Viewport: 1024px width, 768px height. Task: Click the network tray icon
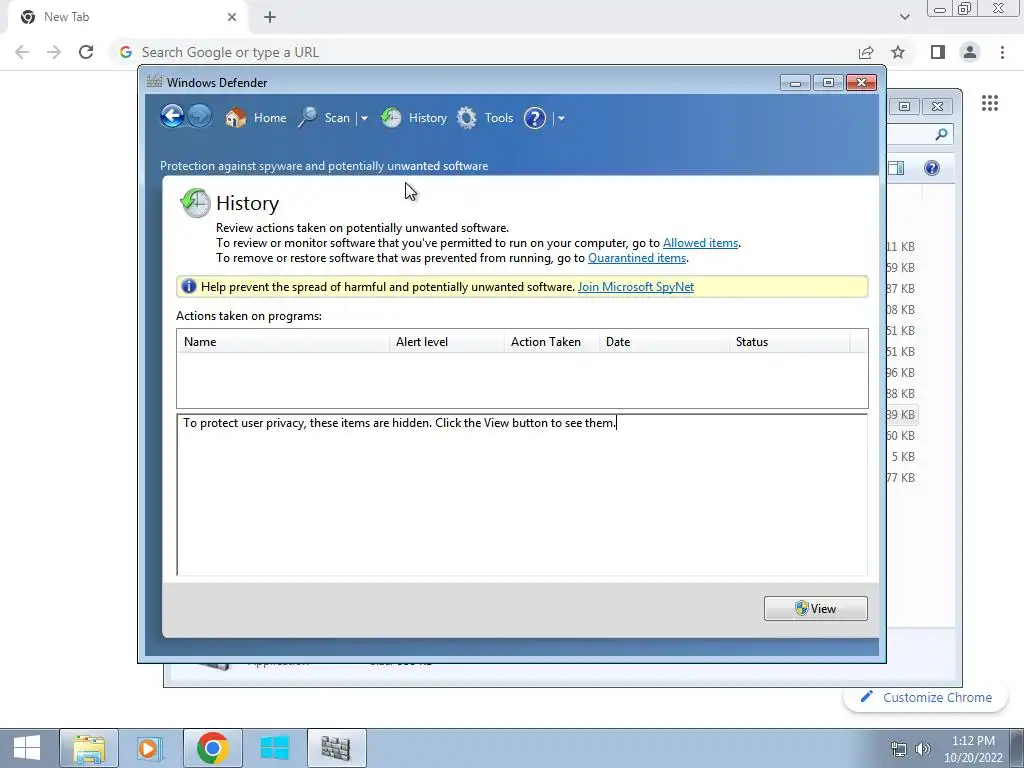(x=899, y=749)
